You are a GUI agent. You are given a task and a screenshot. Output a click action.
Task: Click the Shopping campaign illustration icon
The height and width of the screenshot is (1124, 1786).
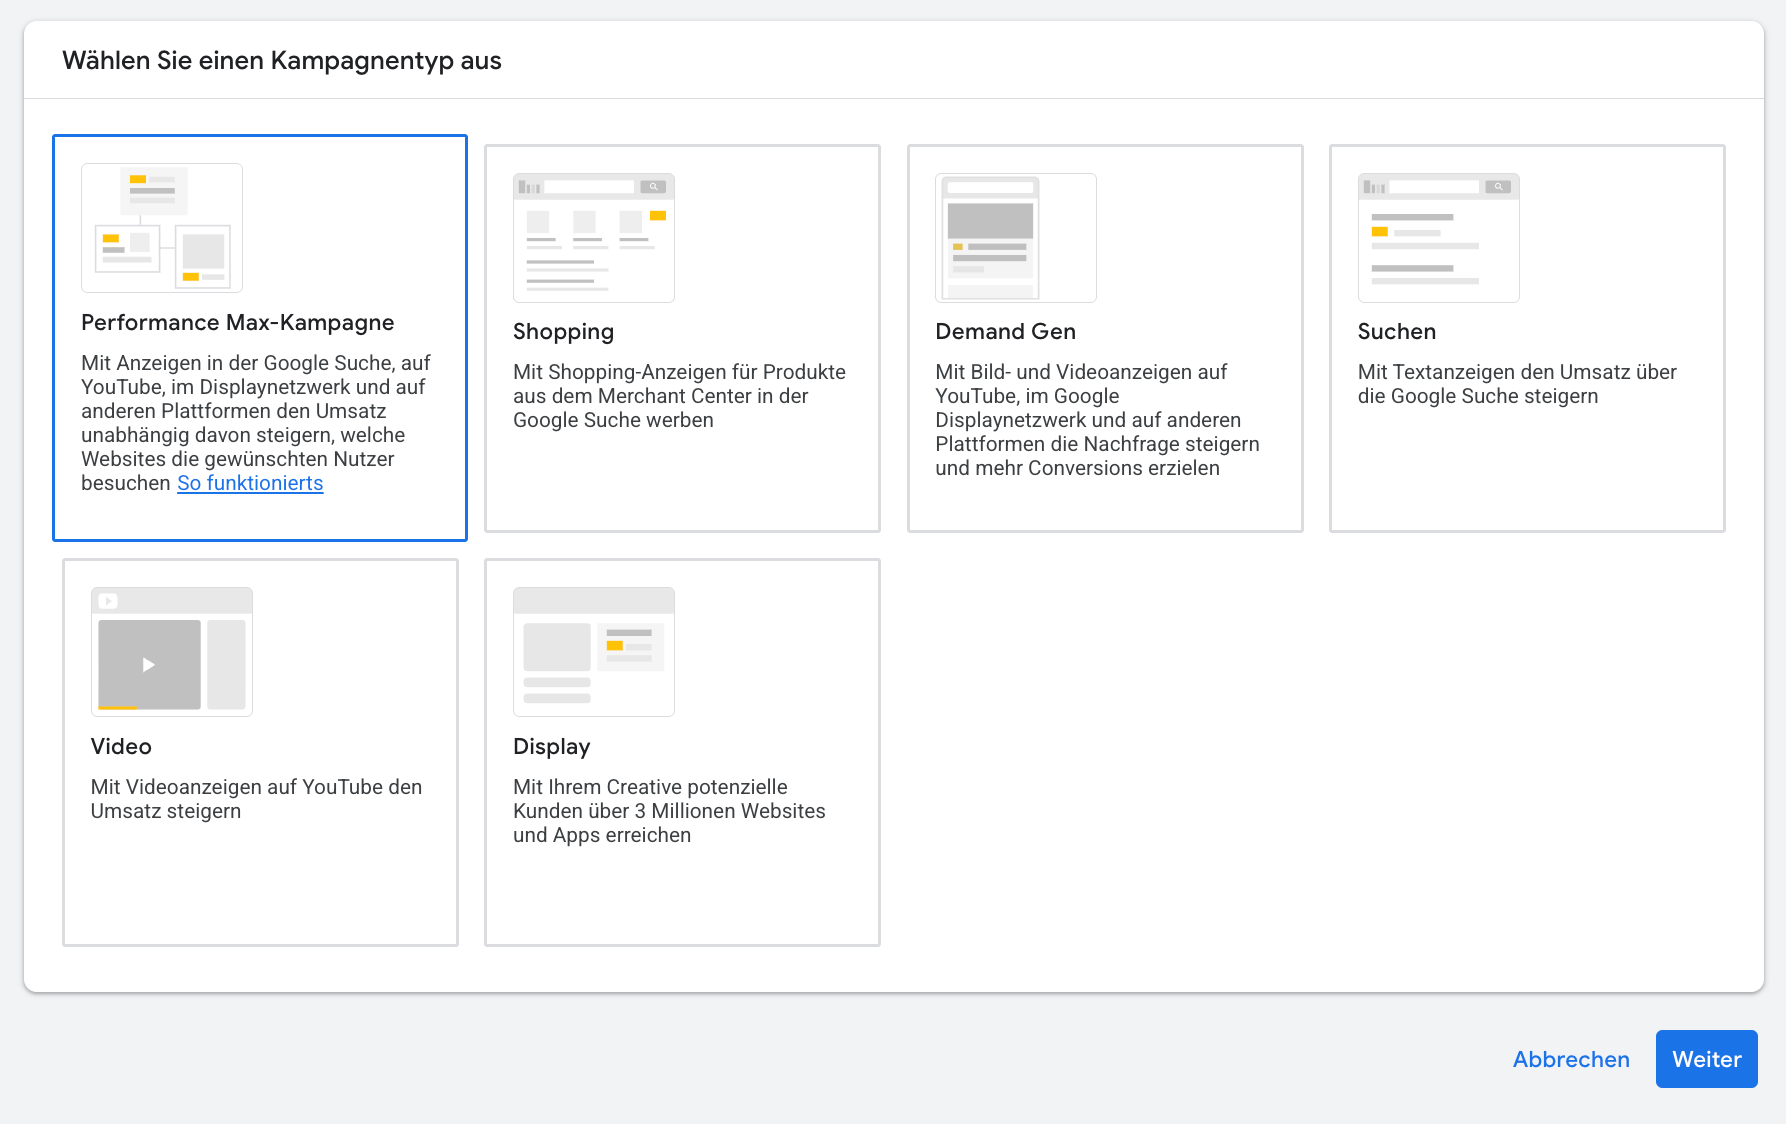(594, 238)
